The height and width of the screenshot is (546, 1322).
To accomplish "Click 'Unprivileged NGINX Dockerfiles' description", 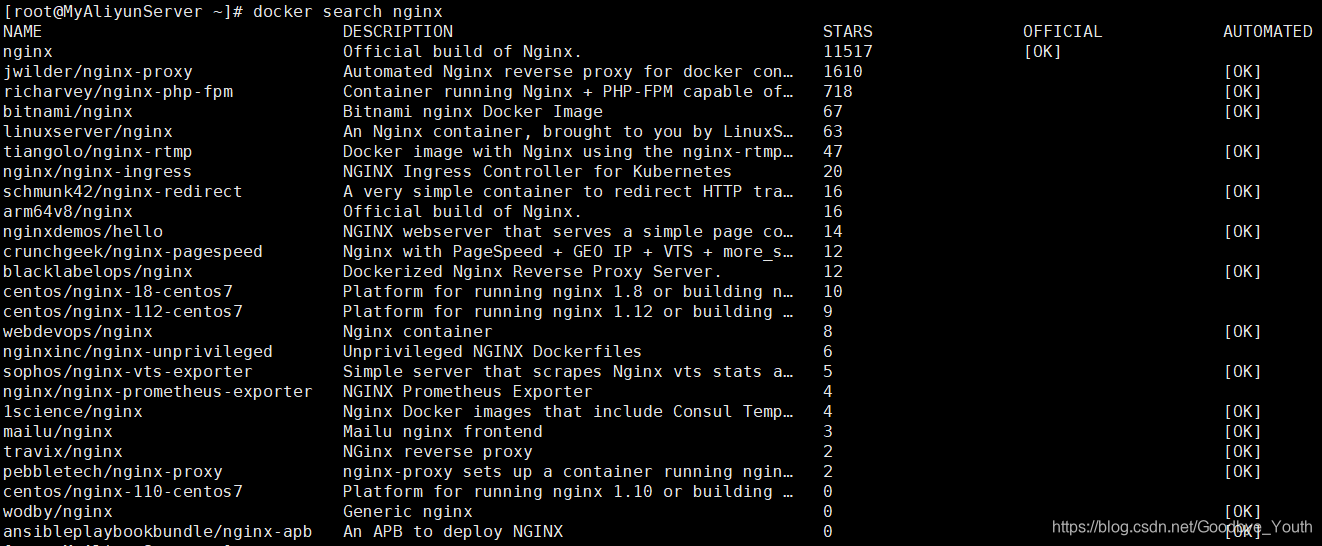I will 493,351.
